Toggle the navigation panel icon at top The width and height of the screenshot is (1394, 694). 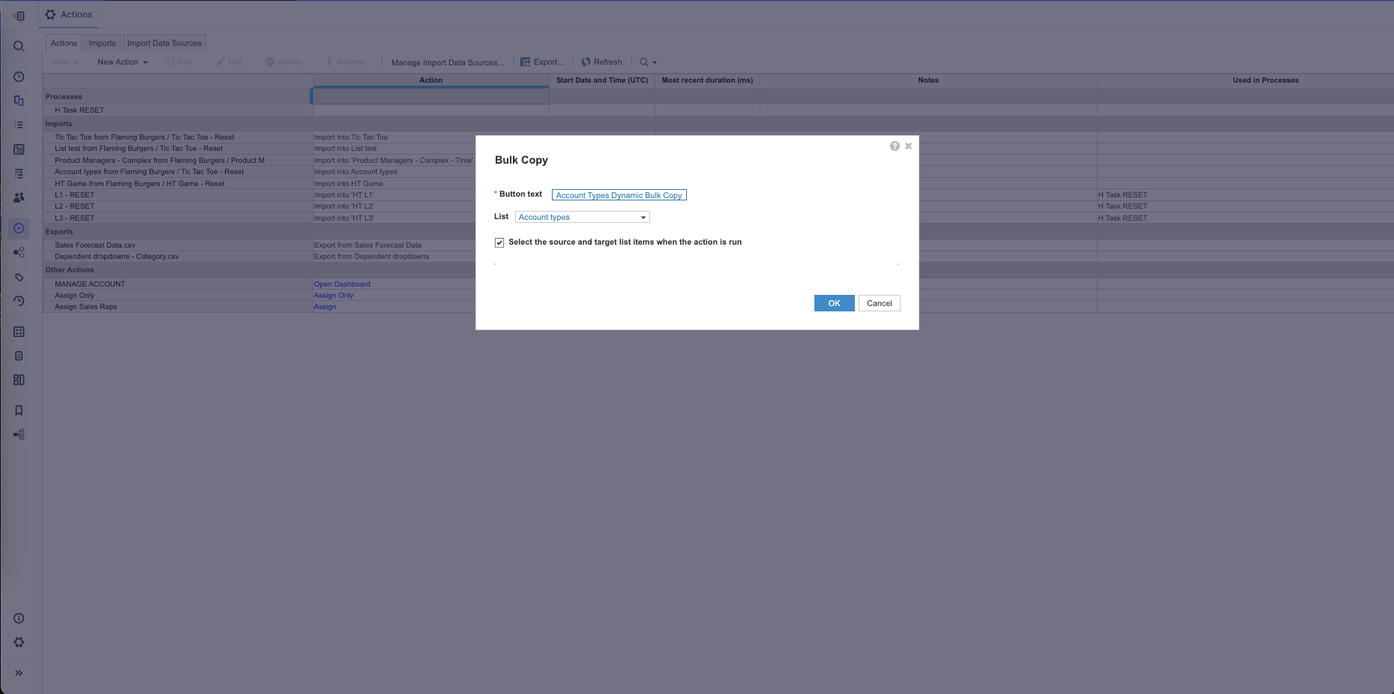pos(18,15)
